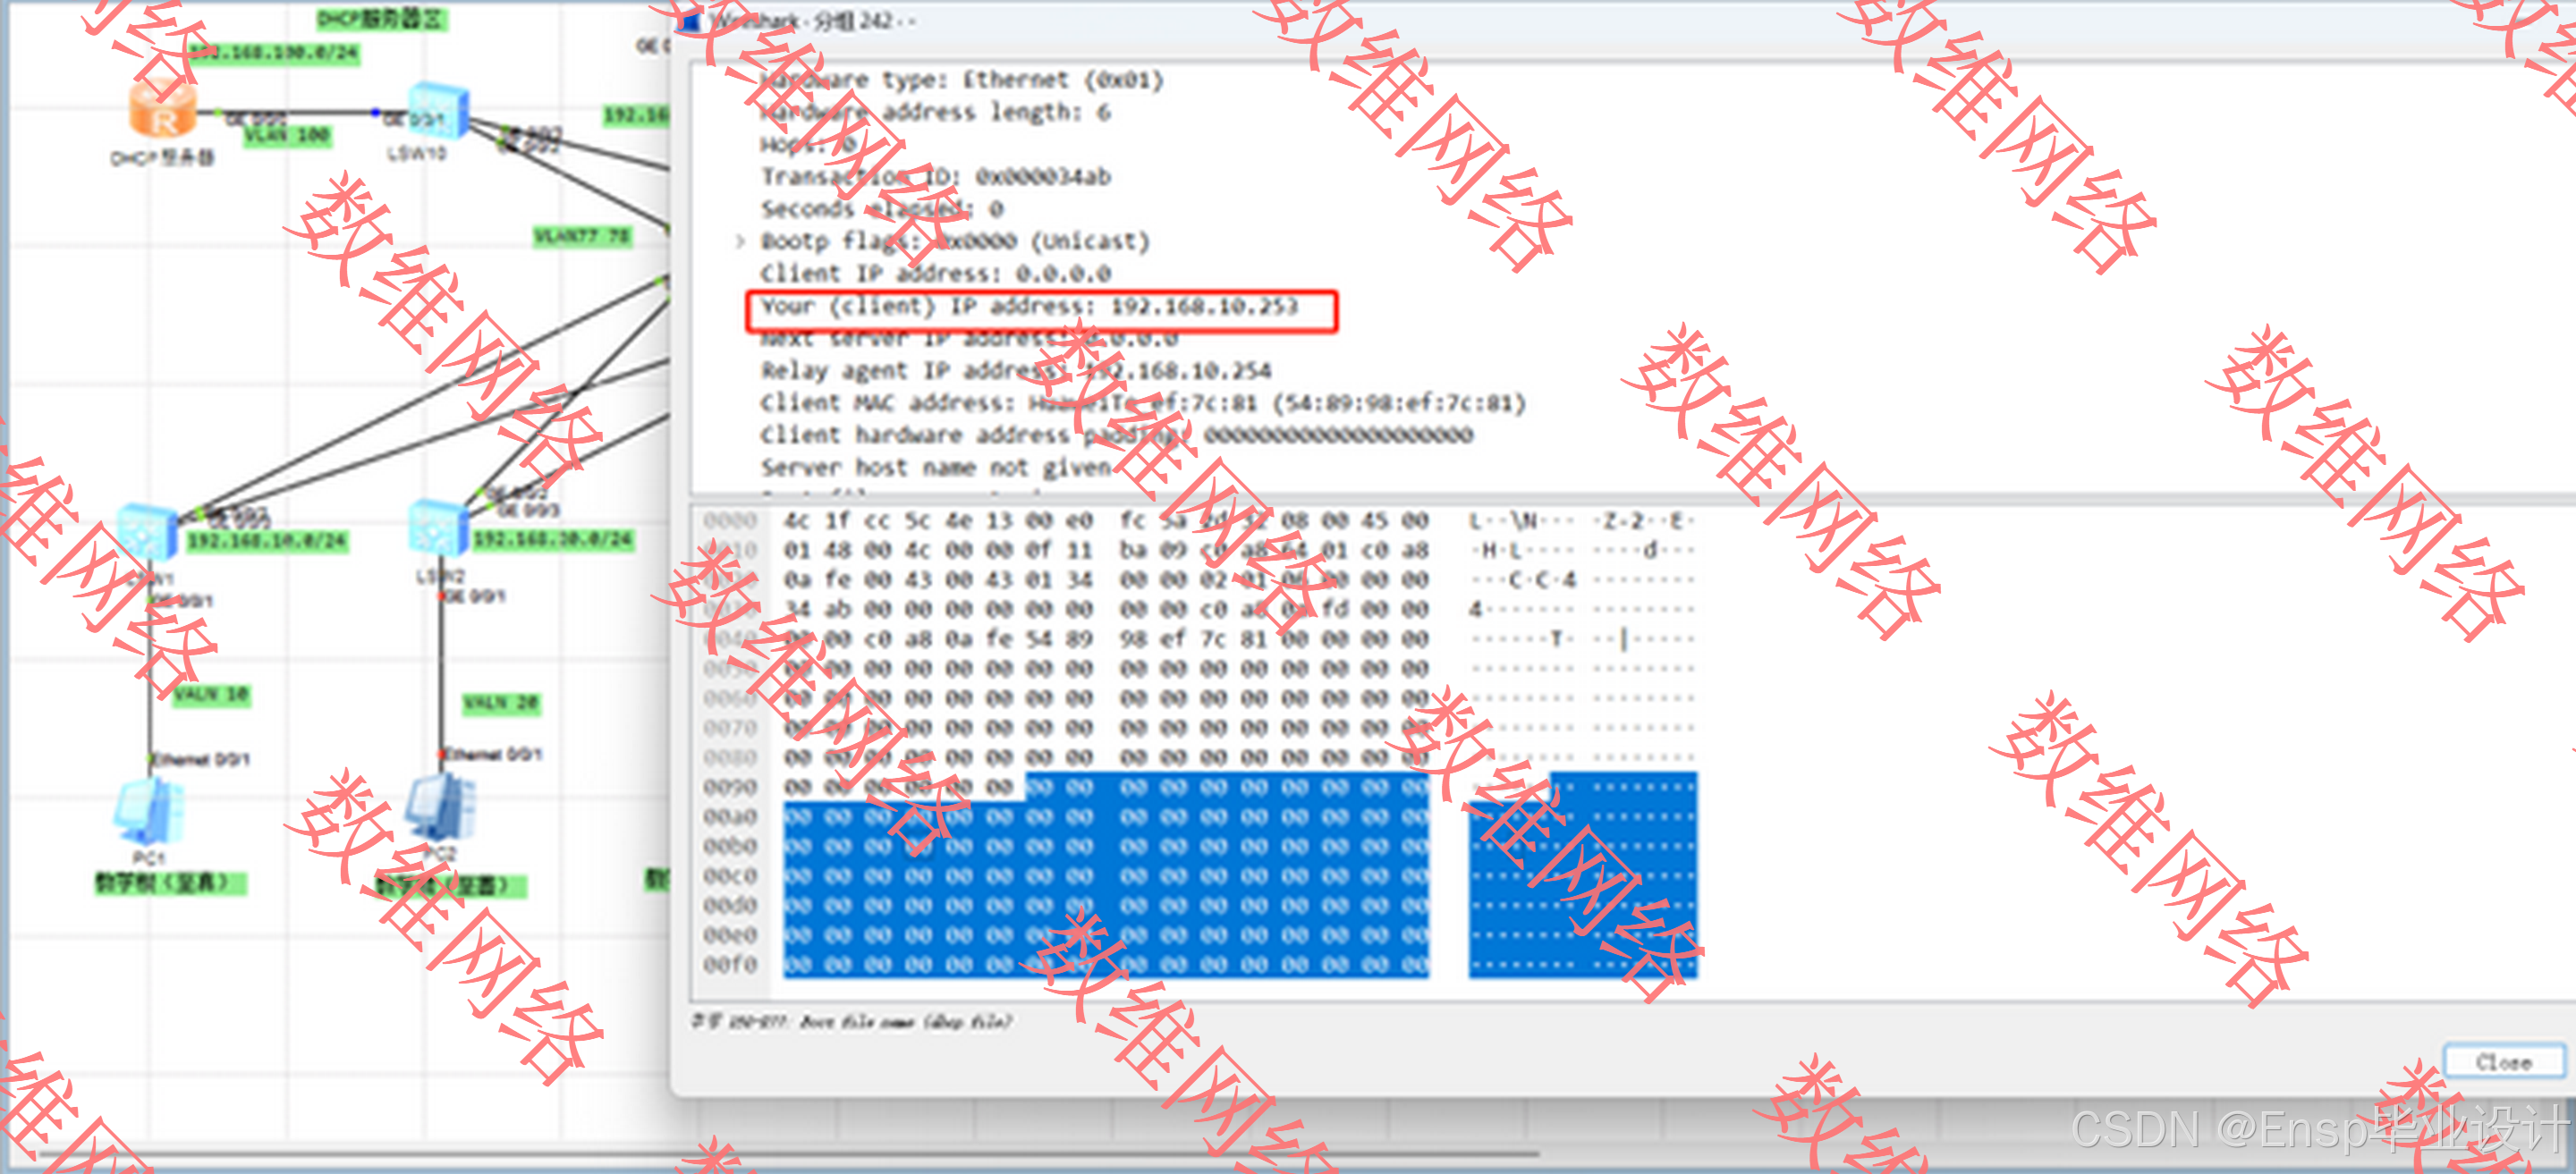Select the Client hardware address padding line

click(1116, 435)
